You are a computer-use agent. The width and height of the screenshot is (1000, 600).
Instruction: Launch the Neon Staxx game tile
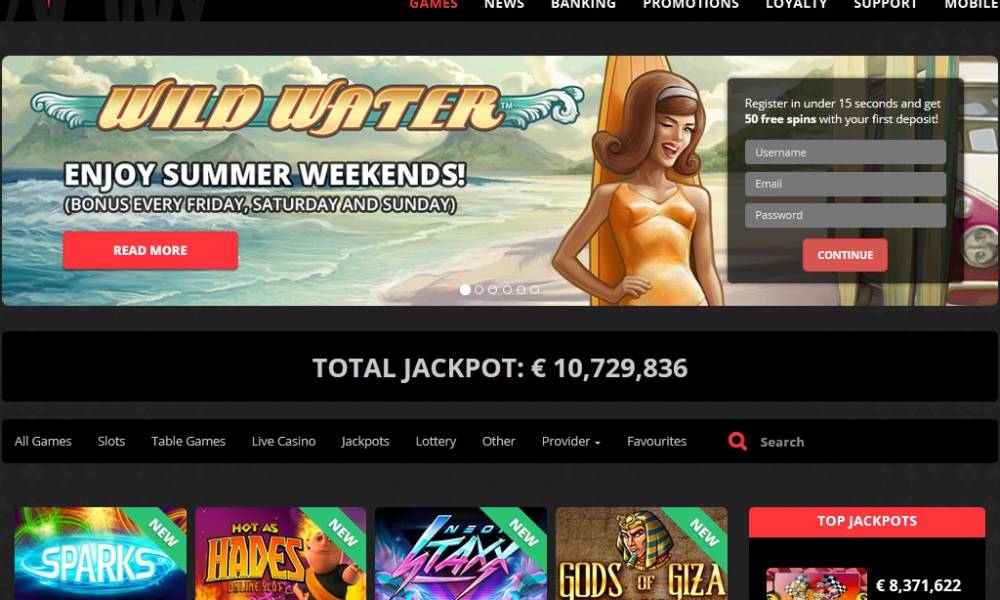(461, 553)
